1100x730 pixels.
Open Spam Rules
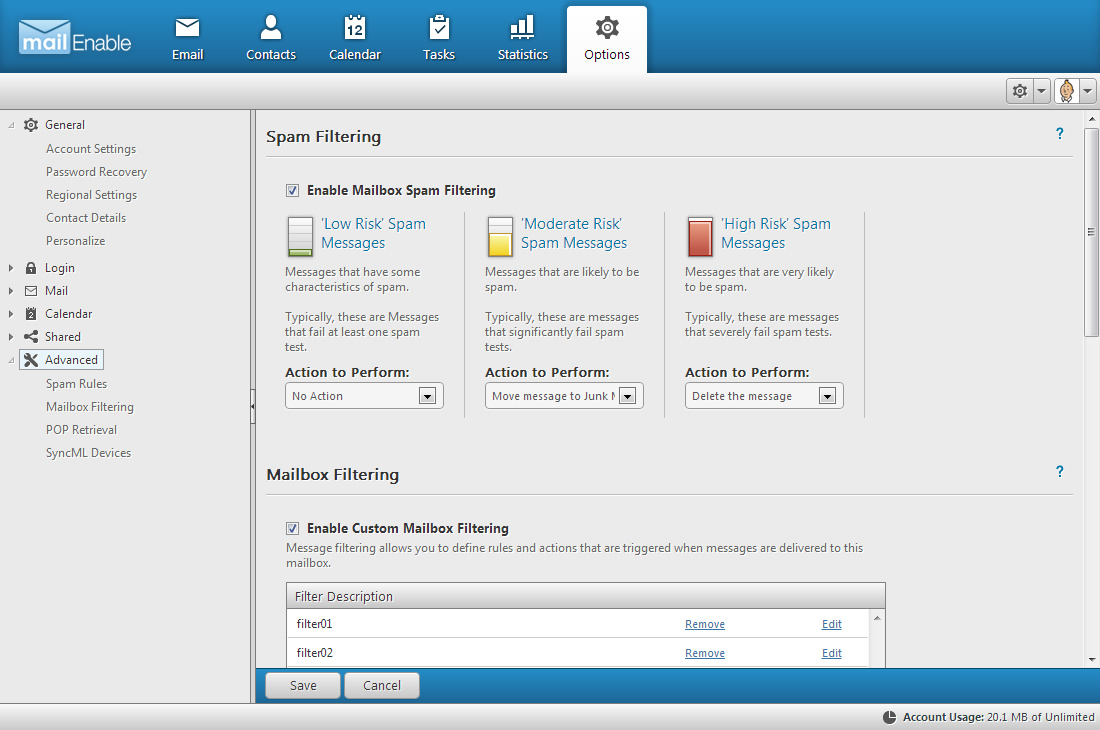[76, 384]
